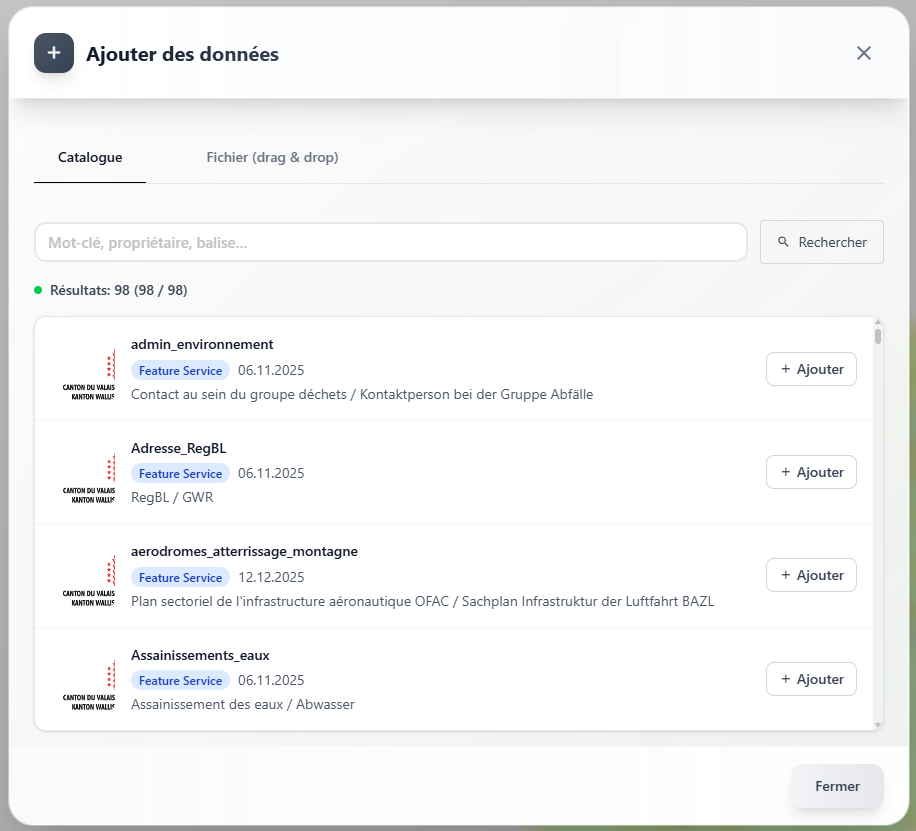Add the aerodromes_atterrissage_montagne layer
Screen dimensions: 916x831
click(x=811, y=575)
